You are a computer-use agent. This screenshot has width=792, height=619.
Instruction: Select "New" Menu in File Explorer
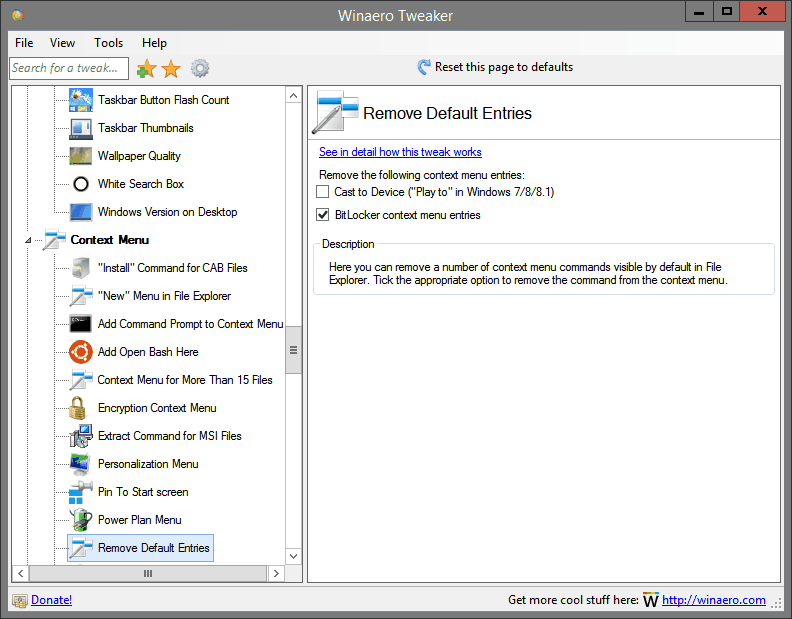point(164,296)
